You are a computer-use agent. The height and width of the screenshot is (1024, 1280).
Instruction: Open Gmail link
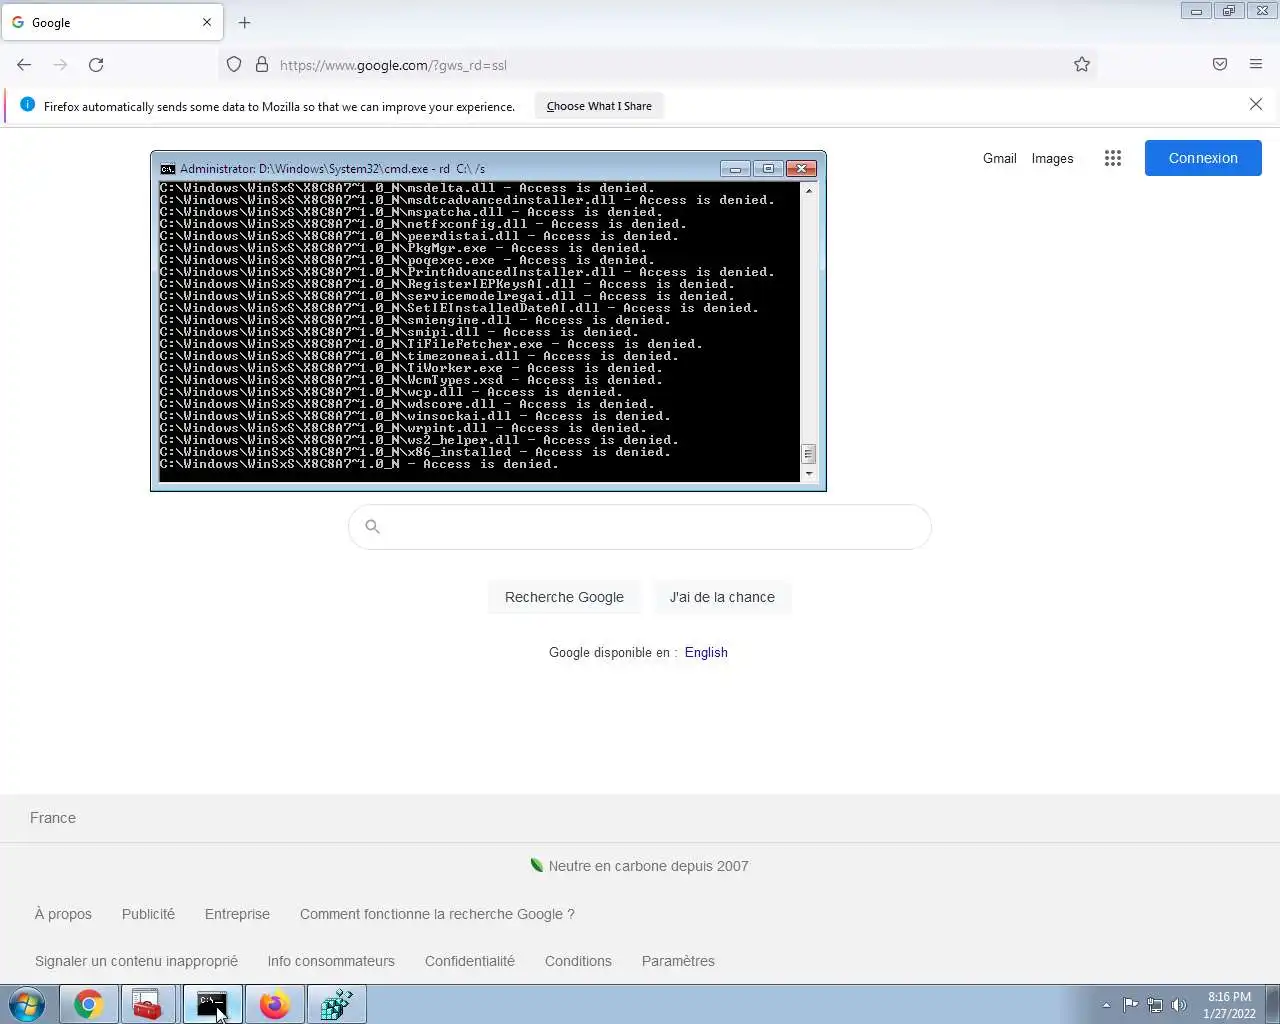point(999,158)
